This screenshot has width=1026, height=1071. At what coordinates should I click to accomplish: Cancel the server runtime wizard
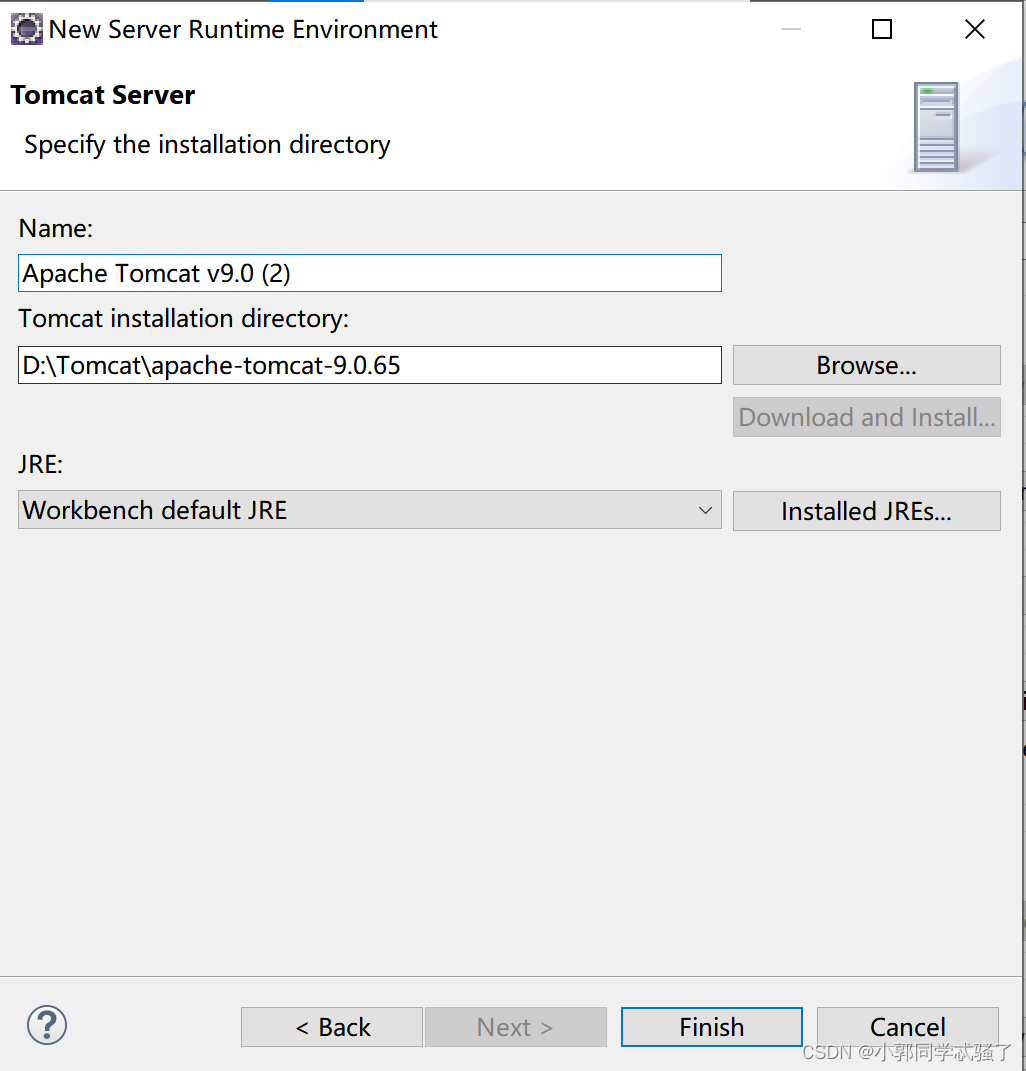(907, 1027)
